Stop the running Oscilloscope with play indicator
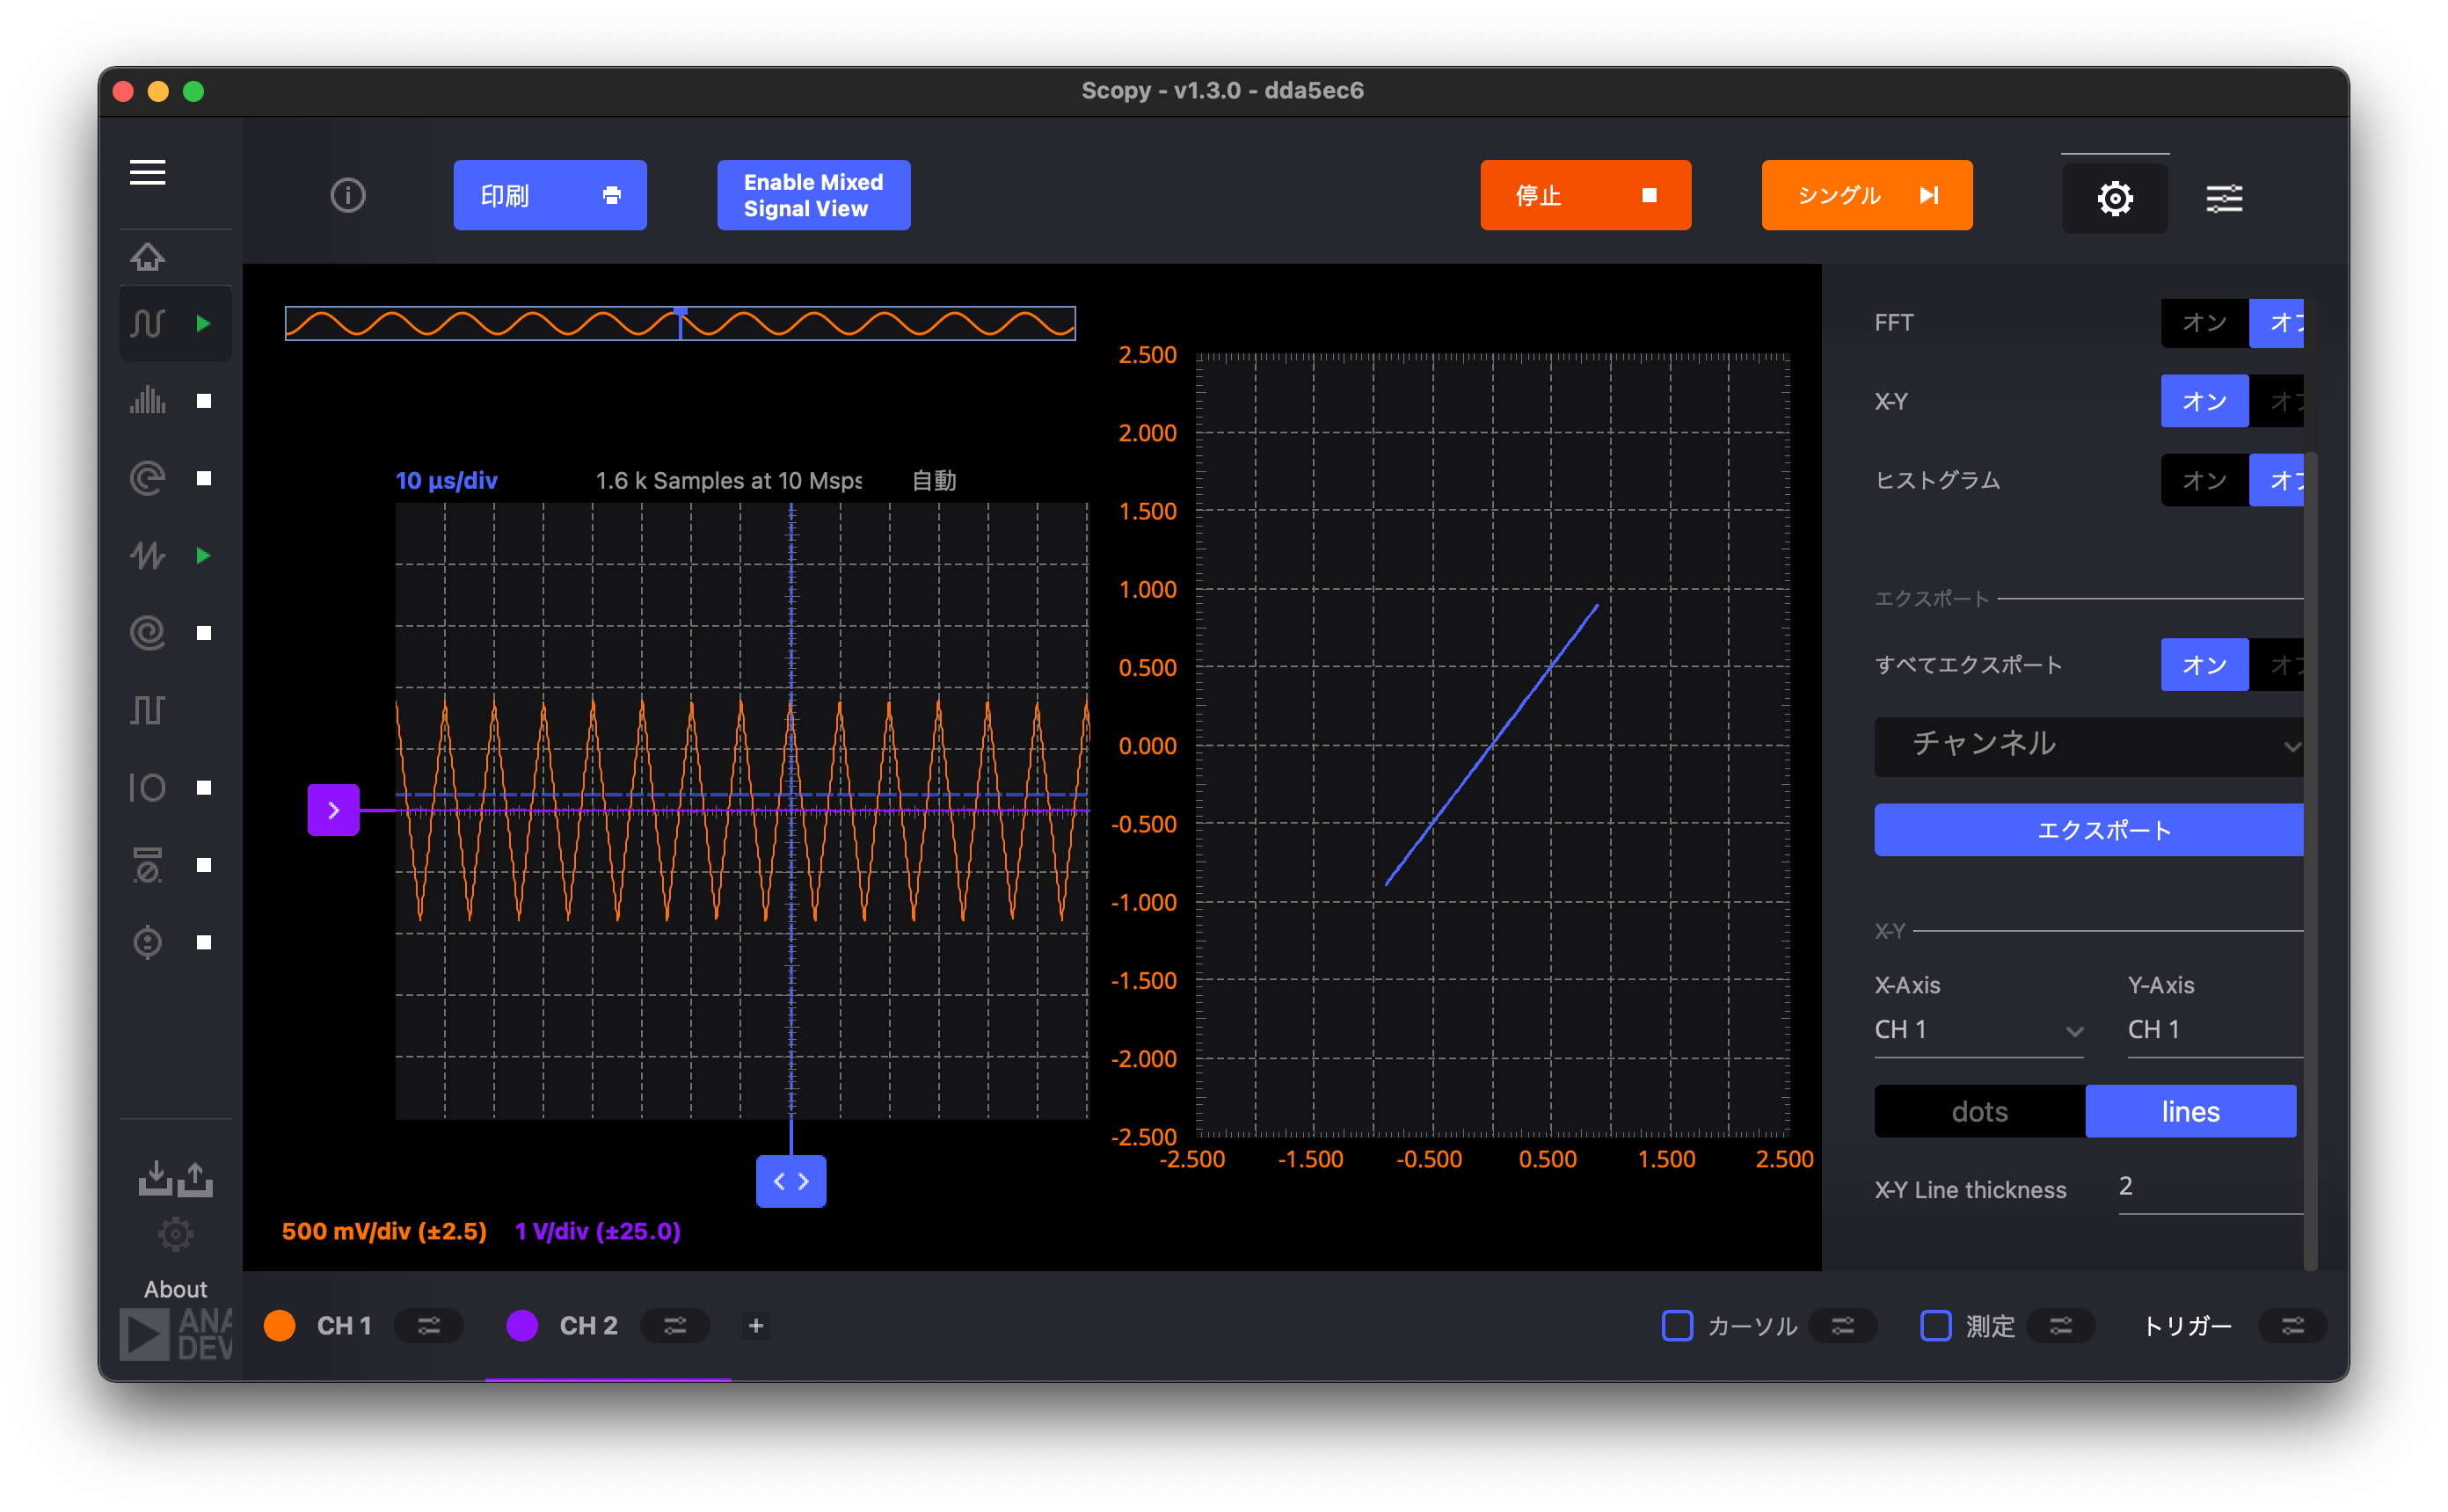 pos(203,323)
